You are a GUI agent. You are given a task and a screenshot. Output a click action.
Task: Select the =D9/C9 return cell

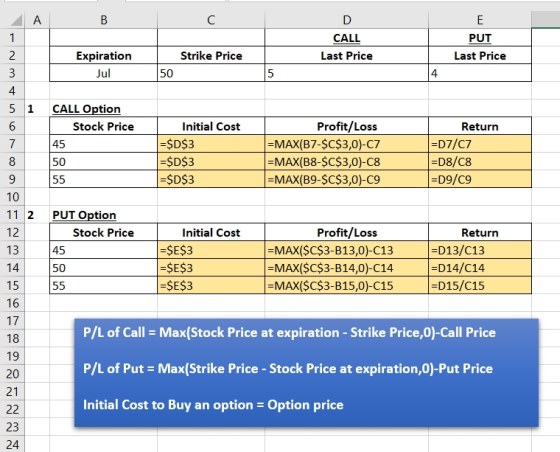click(x=480, y=179)
